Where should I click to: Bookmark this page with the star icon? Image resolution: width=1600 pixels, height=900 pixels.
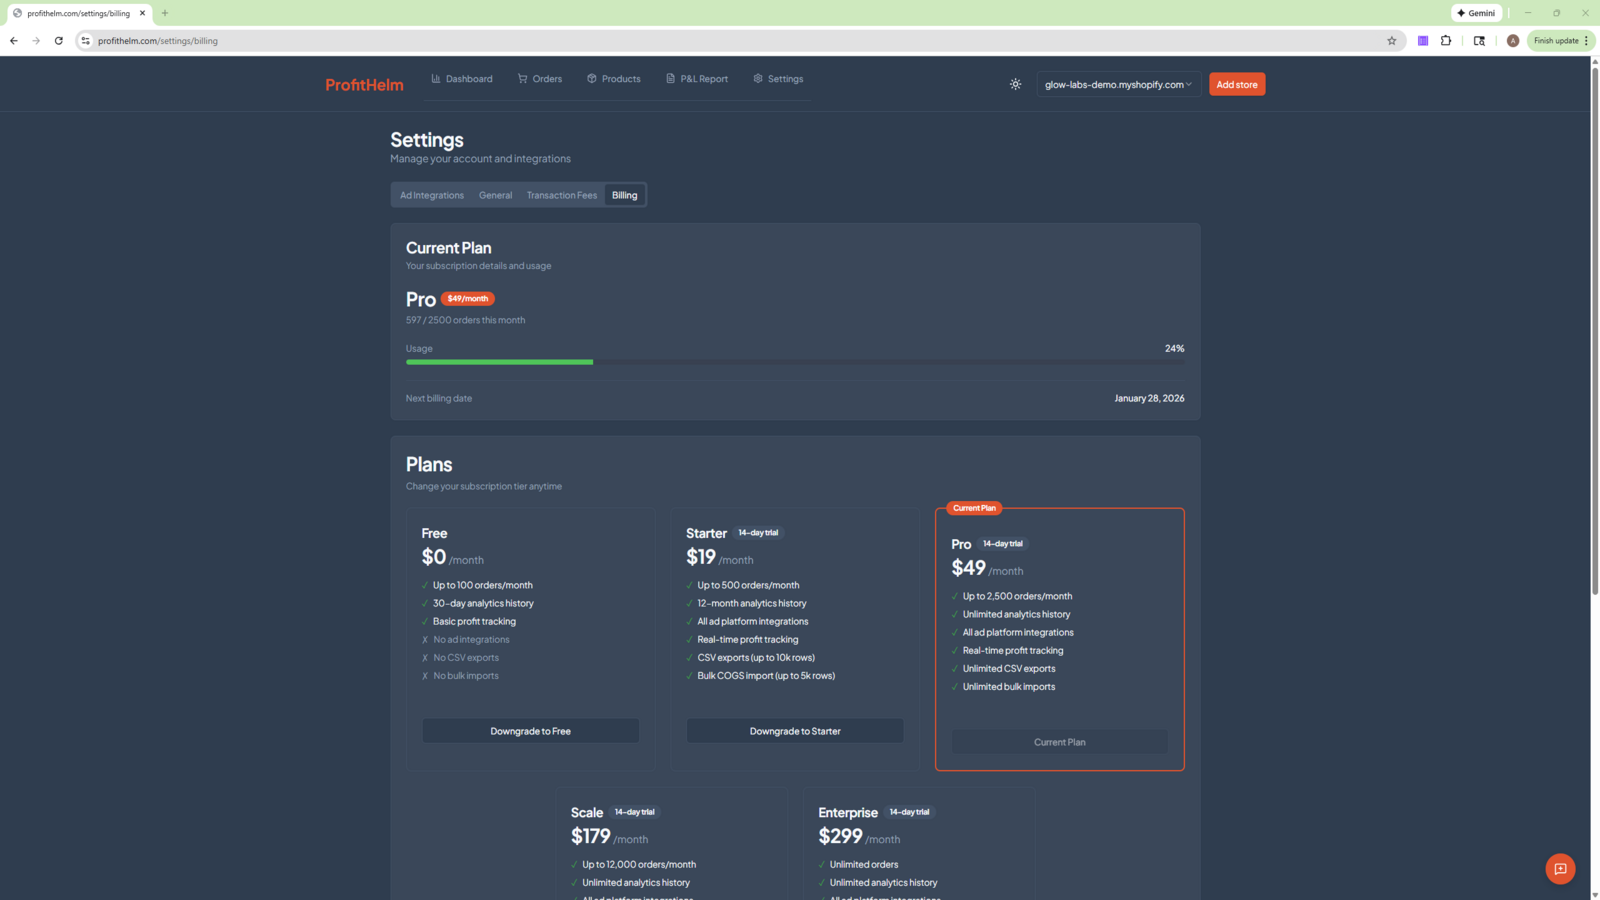[1391, 41]
